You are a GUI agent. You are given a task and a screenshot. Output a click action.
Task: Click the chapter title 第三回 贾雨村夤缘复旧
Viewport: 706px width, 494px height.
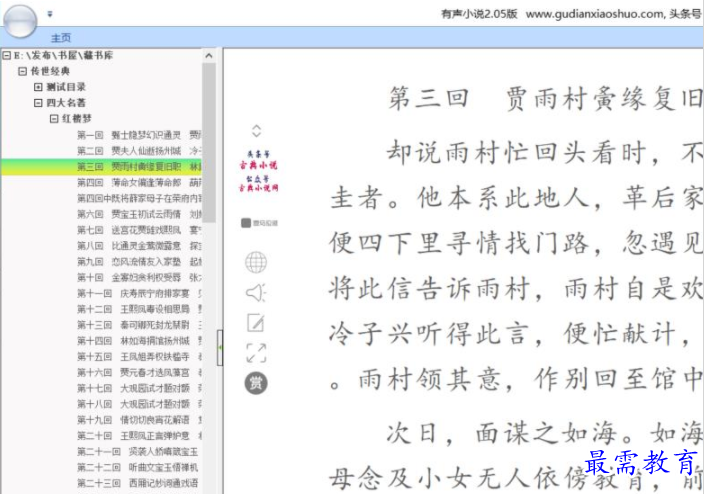point(545,98)
